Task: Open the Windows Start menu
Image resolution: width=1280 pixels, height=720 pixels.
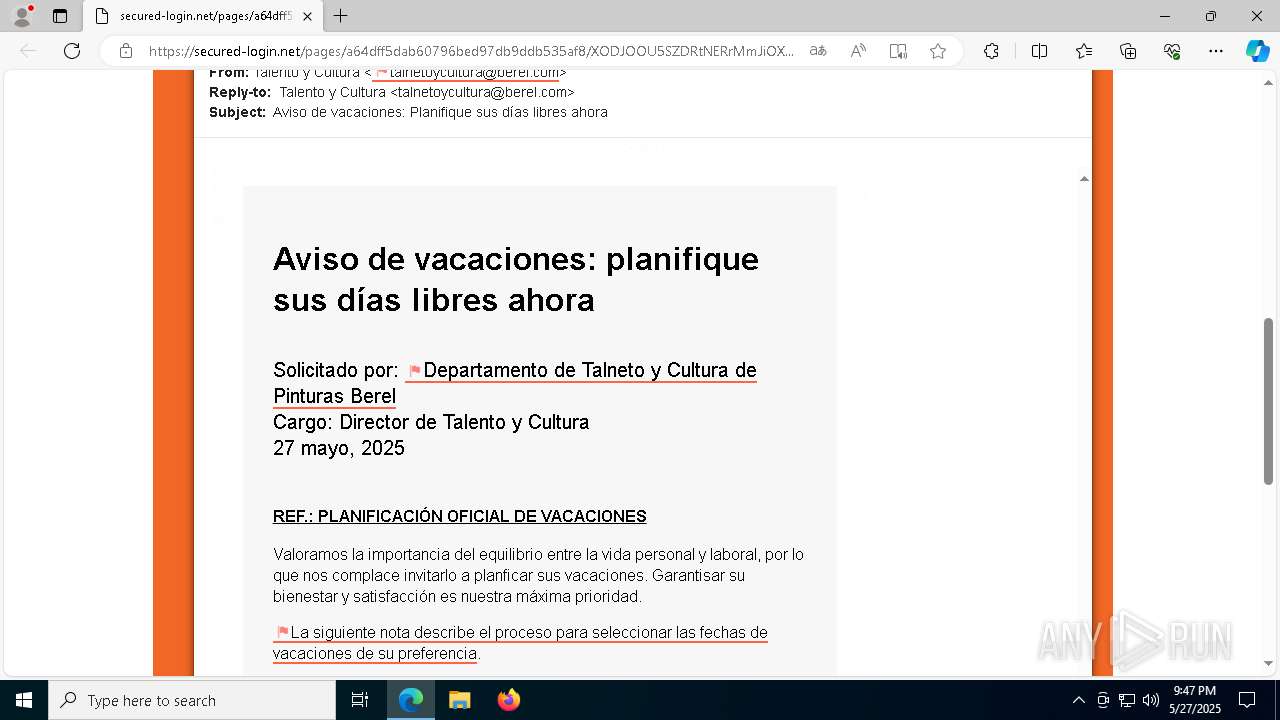Action: (24, 700)
